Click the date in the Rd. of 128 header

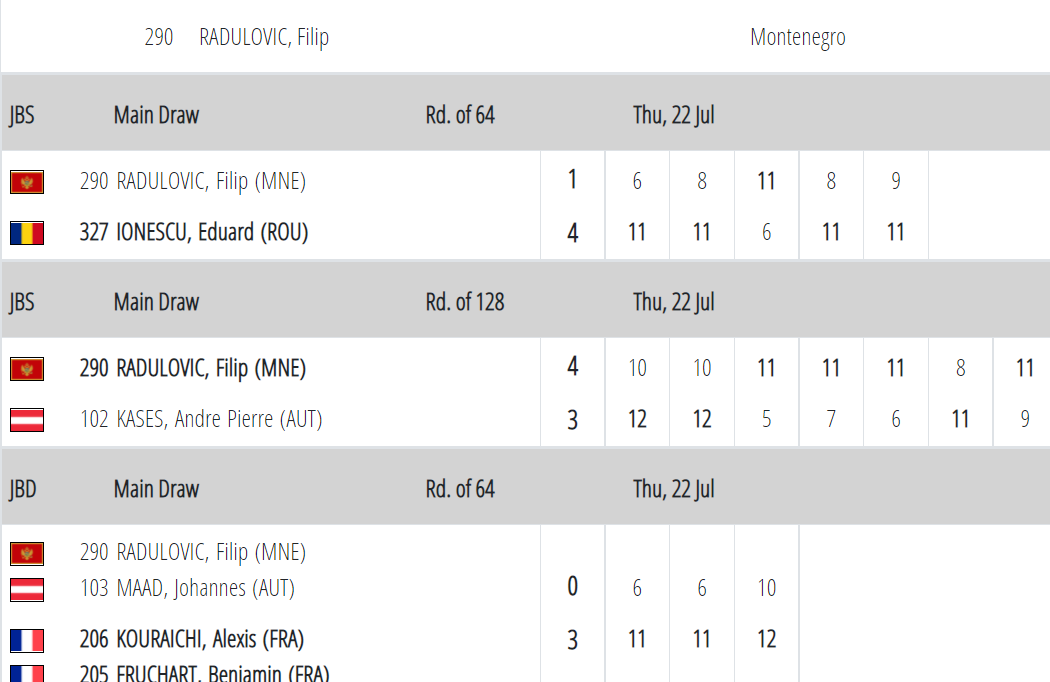tap(673, 302)
